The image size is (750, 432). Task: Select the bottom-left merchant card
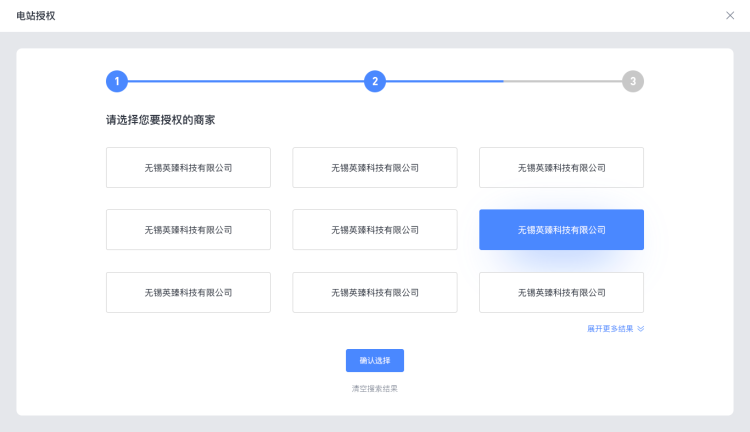tap(188, 292)
